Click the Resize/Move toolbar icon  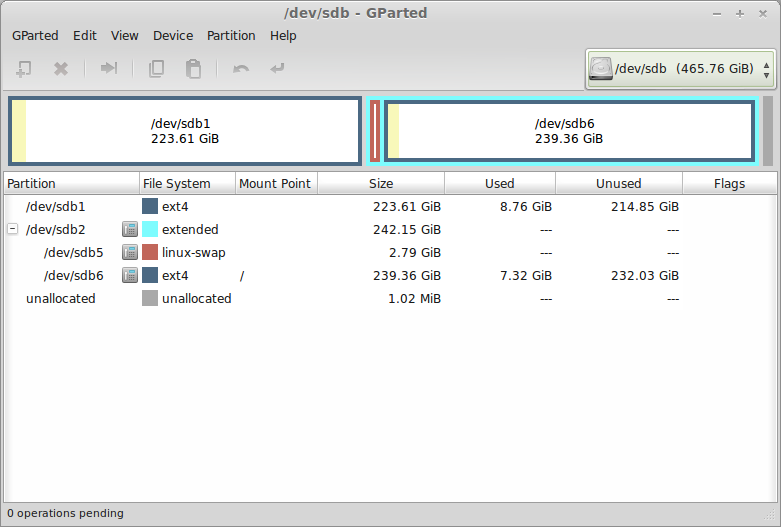tap(109, 69)
